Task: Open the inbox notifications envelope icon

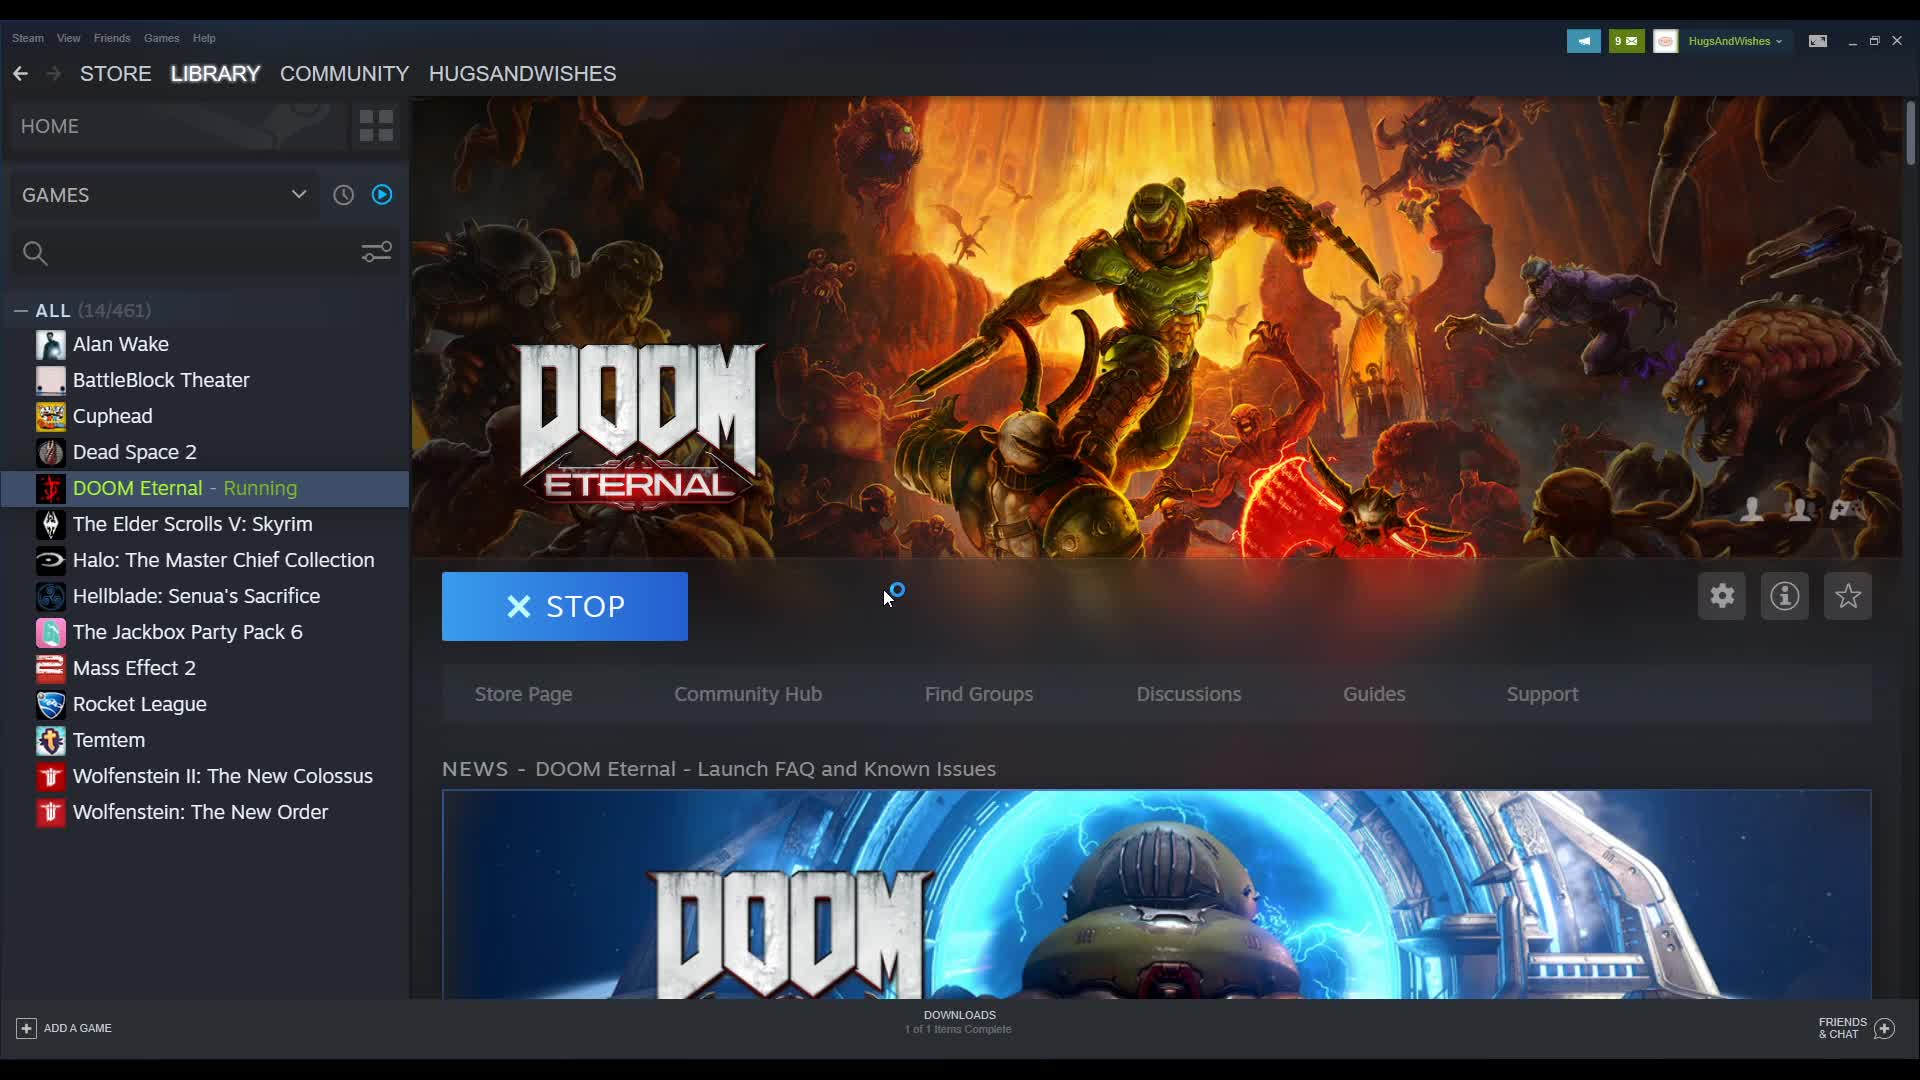Action: 1626,41
